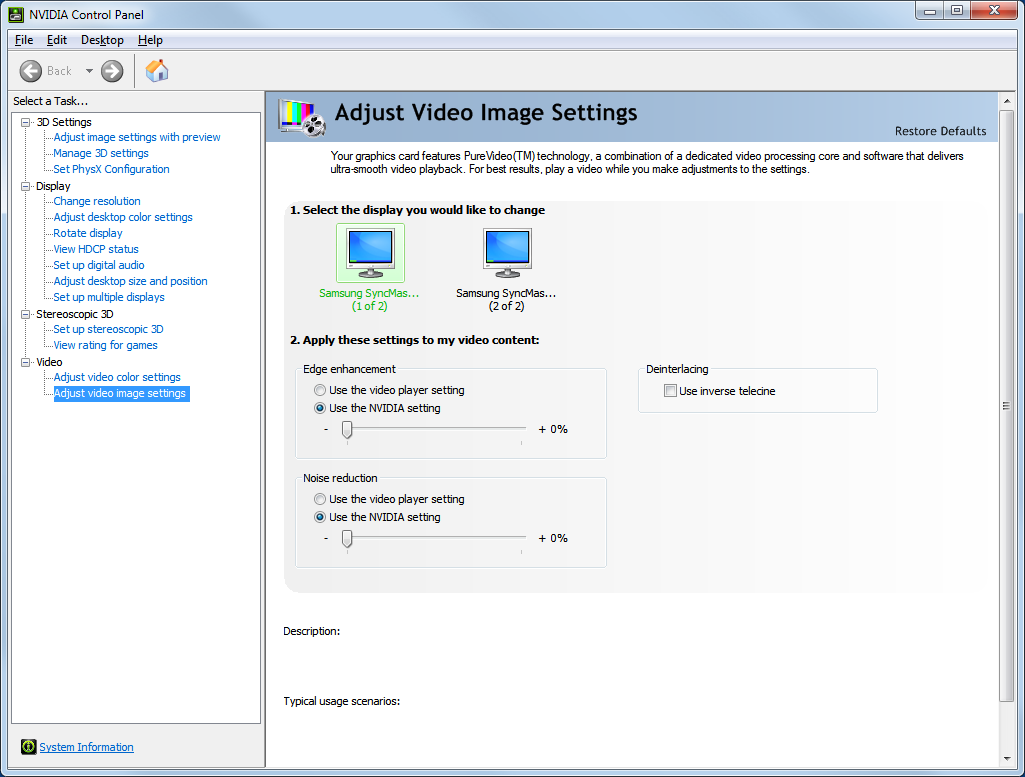The image size is (1025, 777).
Task: Click Restore Defaults
Action: [x=940, y=131]
